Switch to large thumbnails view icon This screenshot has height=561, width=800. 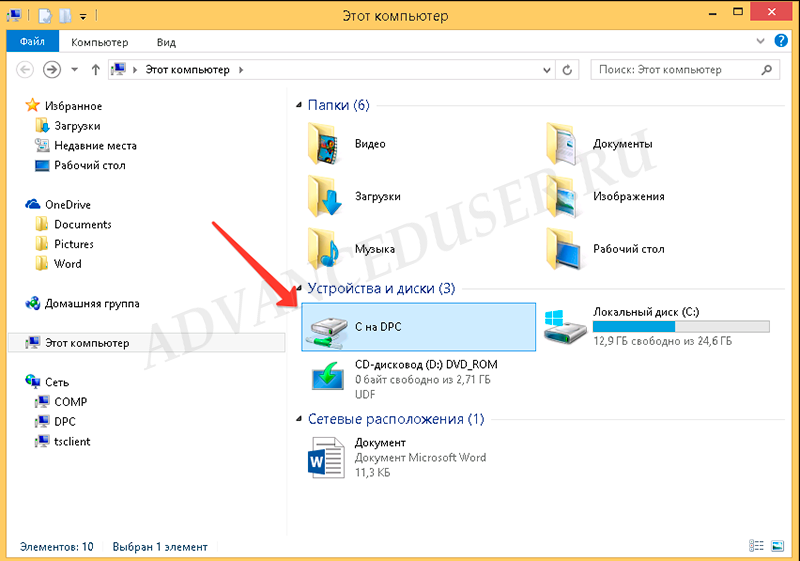click(776, 546)
